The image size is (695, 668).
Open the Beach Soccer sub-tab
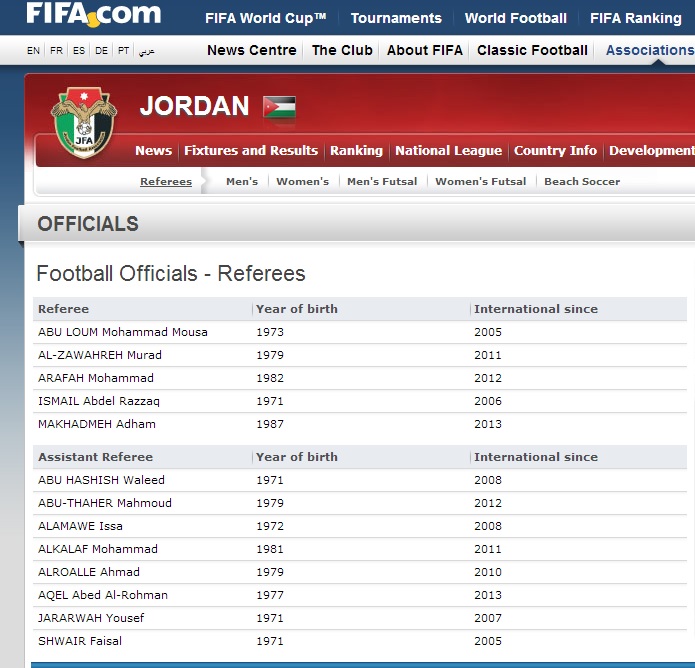[x=582, y=182]
